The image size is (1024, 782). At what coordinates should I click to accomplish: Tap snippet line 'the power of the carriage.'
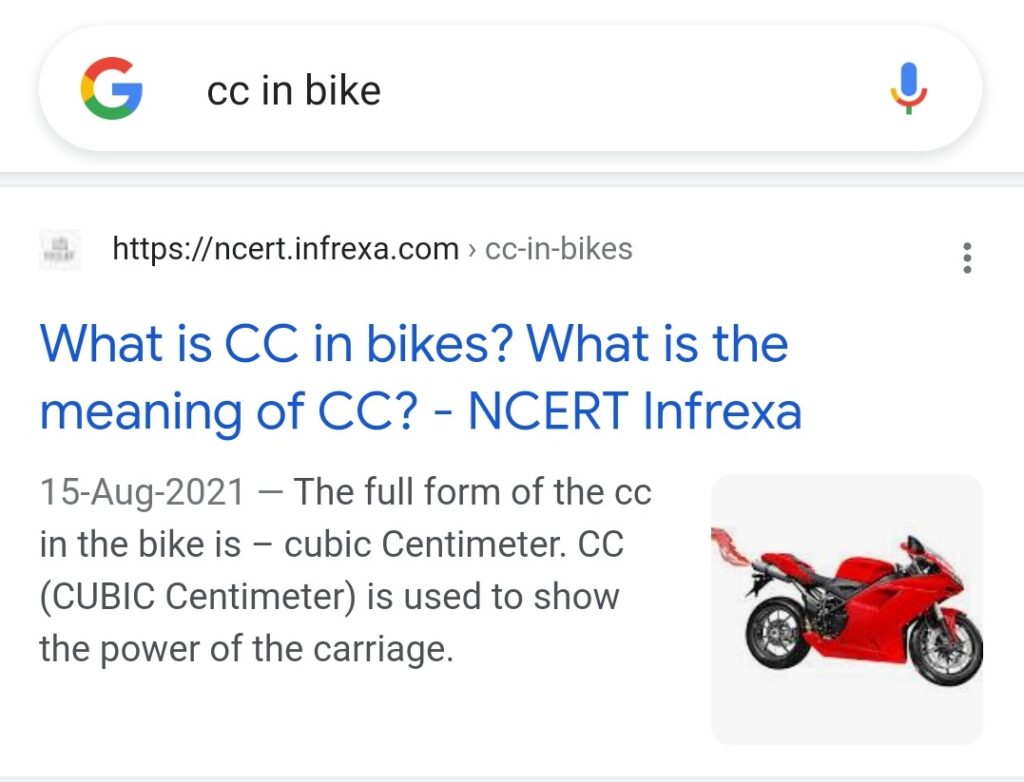[x=246, y=649]
